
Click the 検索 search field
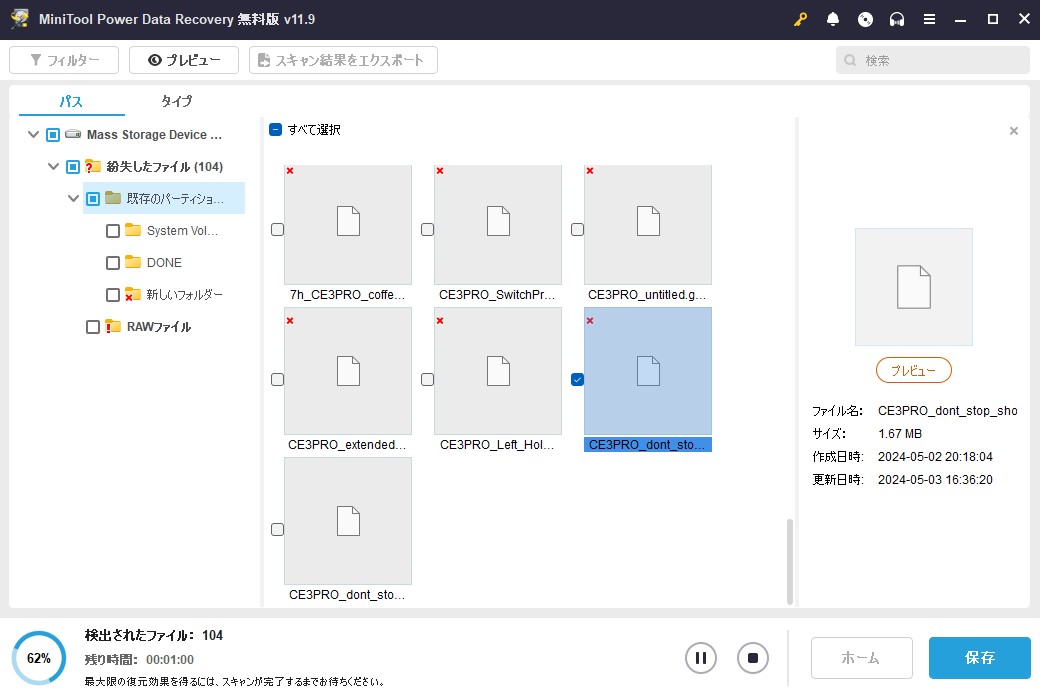pos(933,60)
